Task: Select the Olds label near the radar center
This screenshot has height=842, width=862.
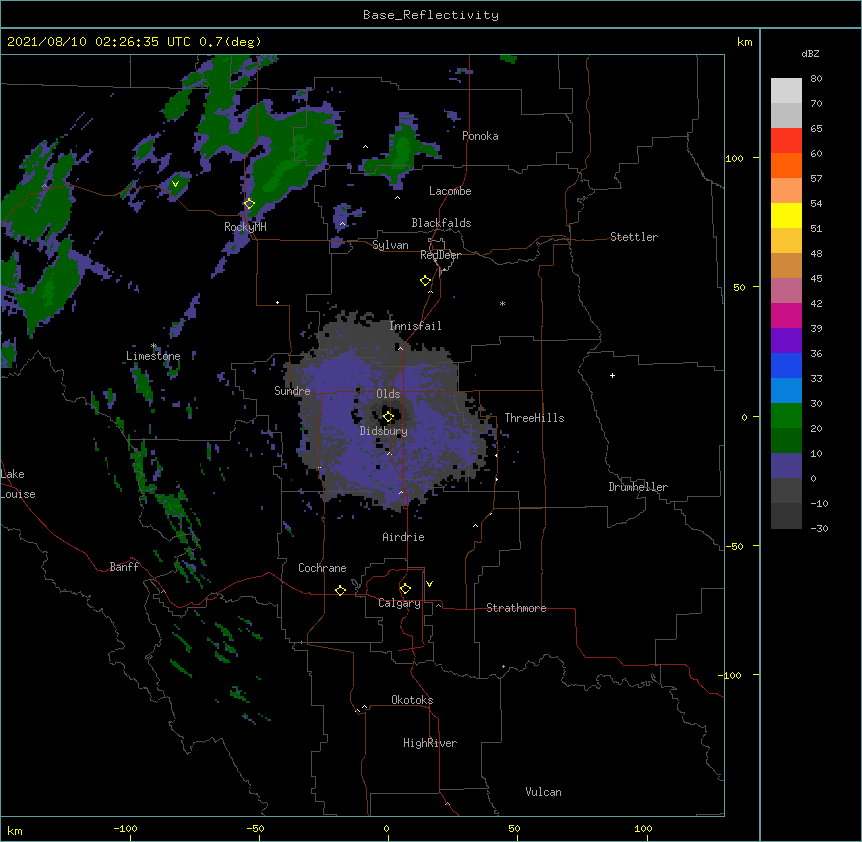Action: [x=388, y=394]
